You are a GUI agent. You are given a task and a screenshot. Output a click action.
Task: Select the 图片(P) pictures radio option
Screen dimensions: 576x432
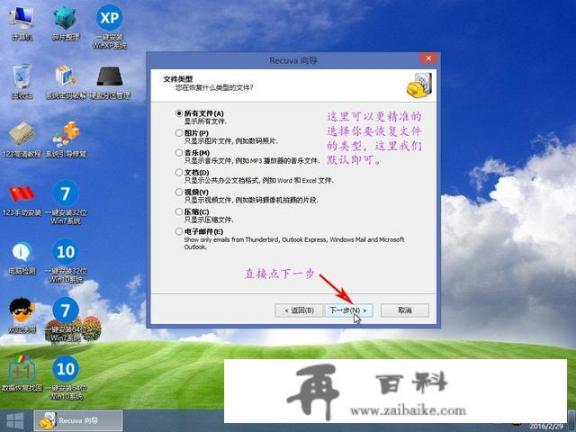pos(179,133)
